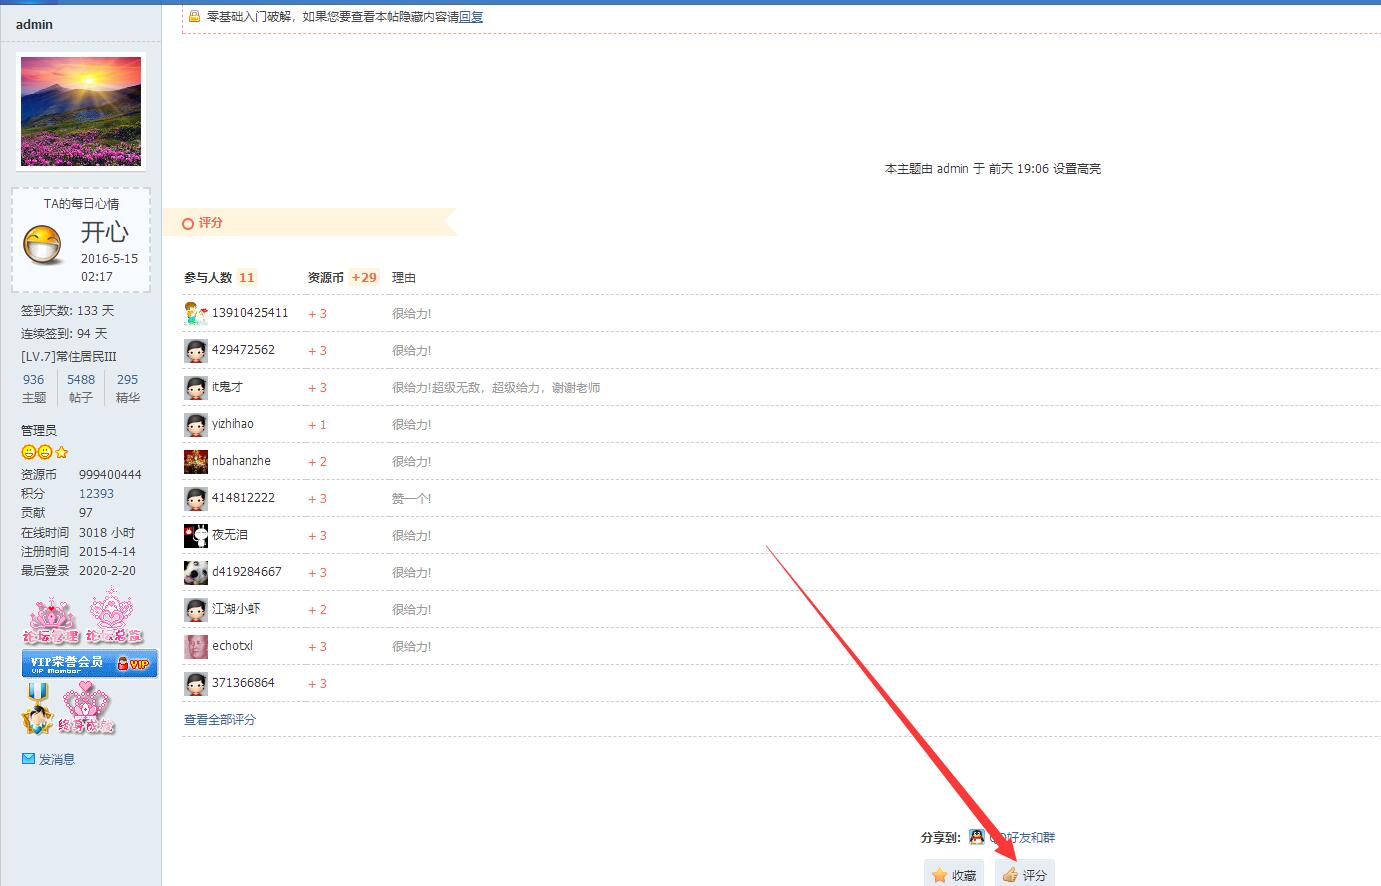
Task: Open avatar of user 371366864
Action: (x=196, y=683)
